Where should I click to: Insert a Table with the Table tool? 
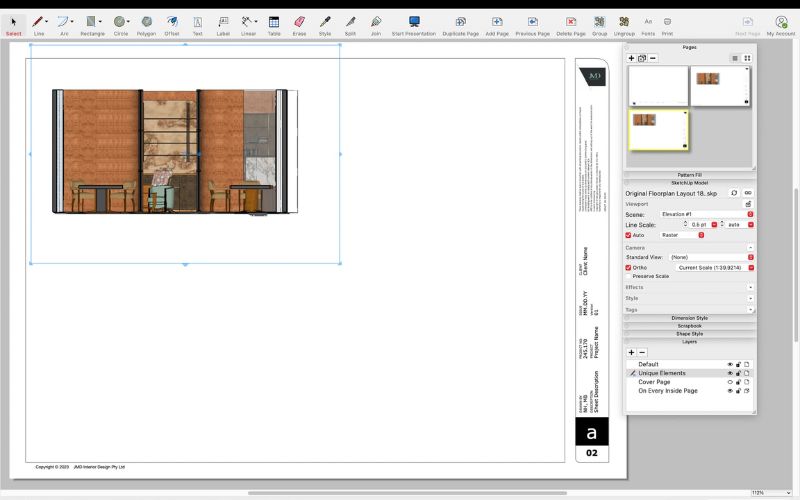point(274,25)
